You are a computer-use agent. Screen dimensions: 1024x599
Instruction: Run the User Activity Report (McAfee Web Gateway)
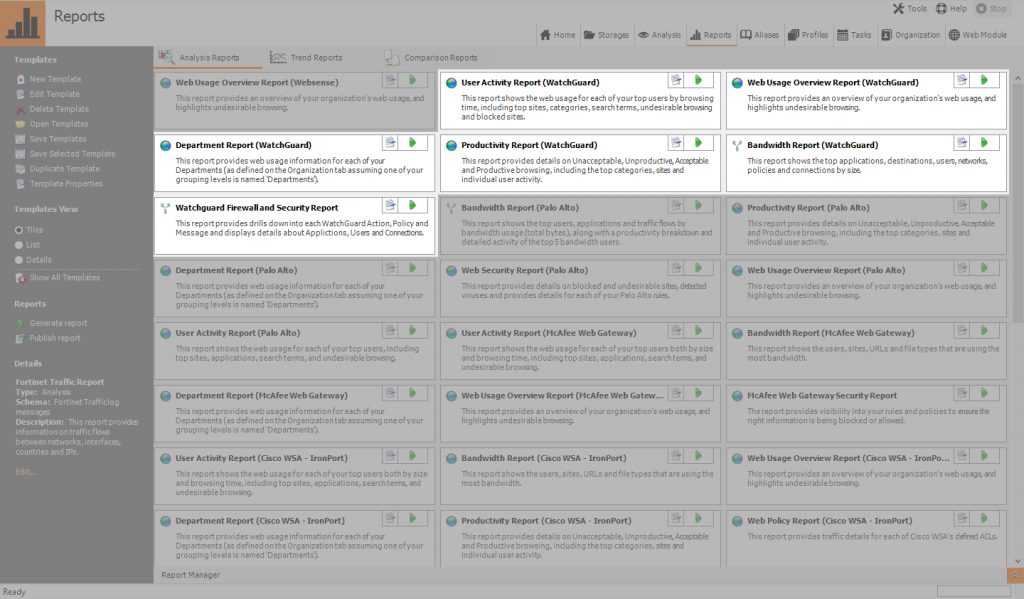point(698,331)
